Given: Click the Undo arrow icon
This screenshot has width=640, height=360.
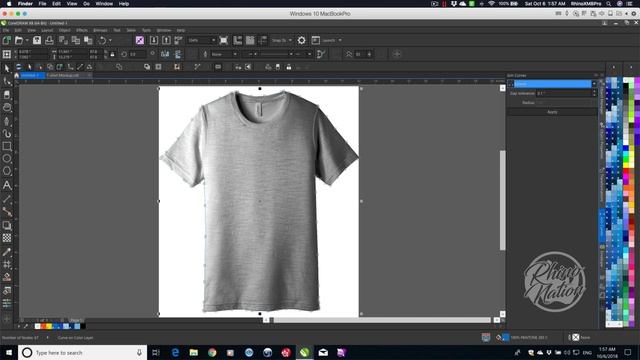Looking at the screenshot, I should pyautogui.click(x=102, y=40).
